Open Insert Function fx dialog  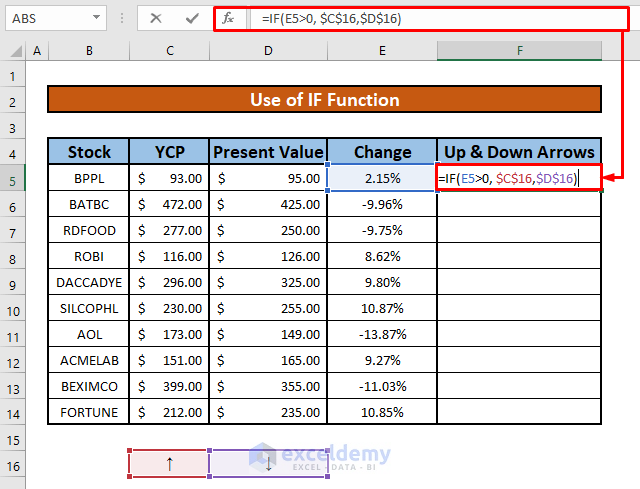point(228,19)
